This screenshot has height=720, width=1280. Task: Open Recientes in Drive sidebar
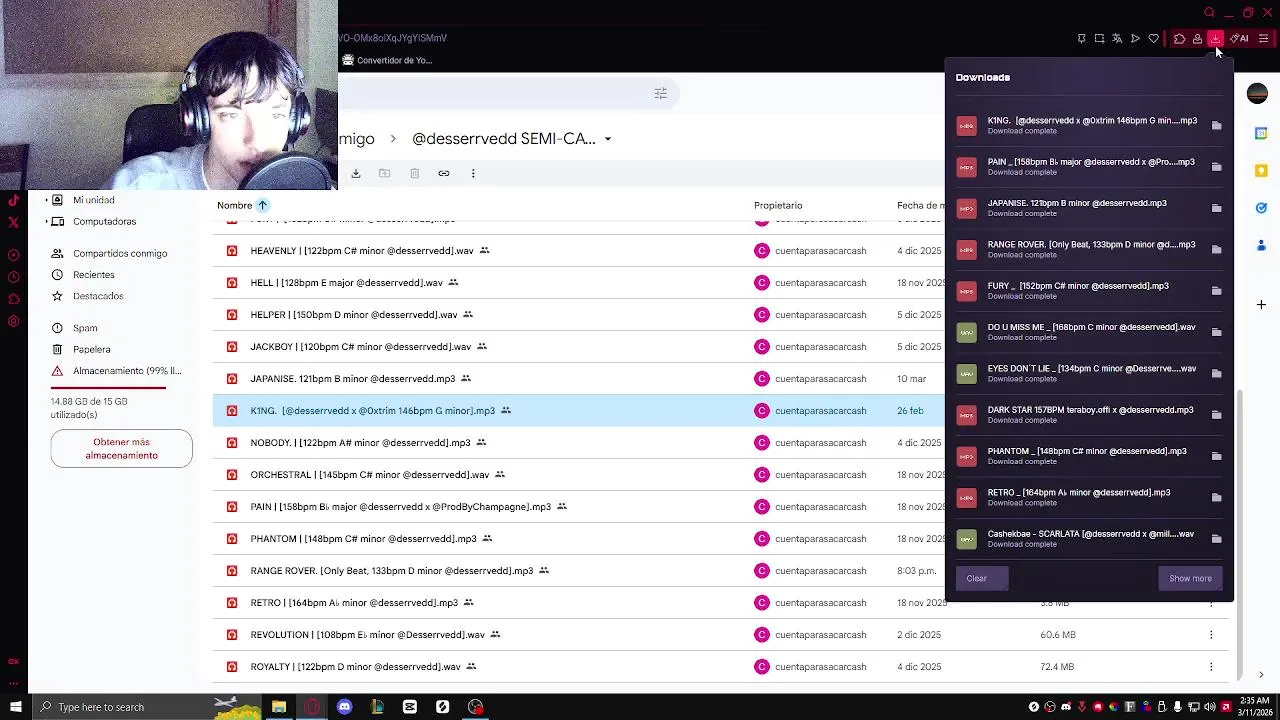pyautogui.click(x=93, y=275)
